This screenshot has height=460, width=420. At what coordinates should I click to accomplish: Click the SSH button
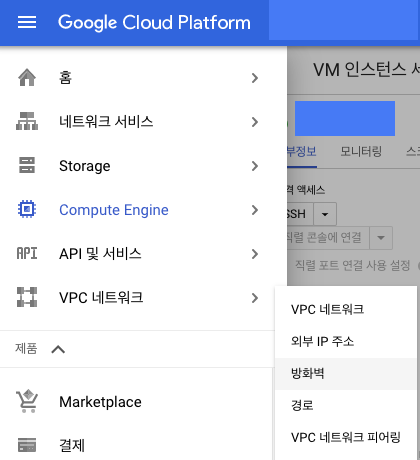pyautogui.click(x=300, y=214)
